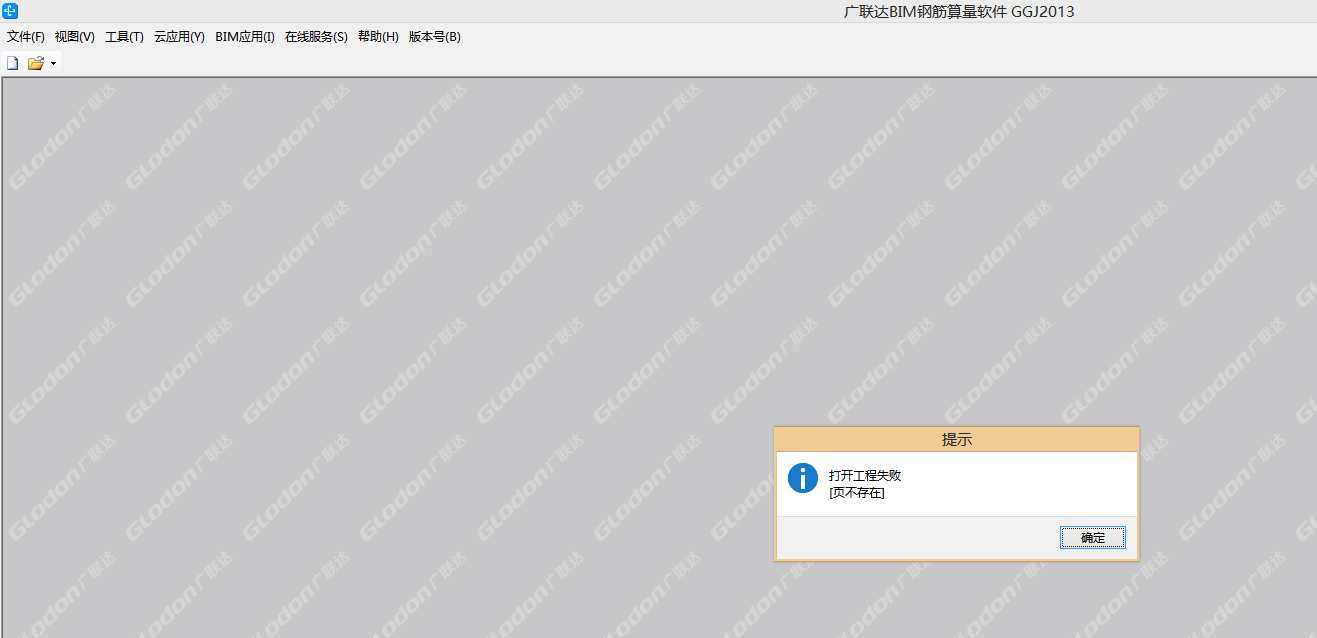
Task: Open the 帮助(H) menu
Action: click(378, 37)
